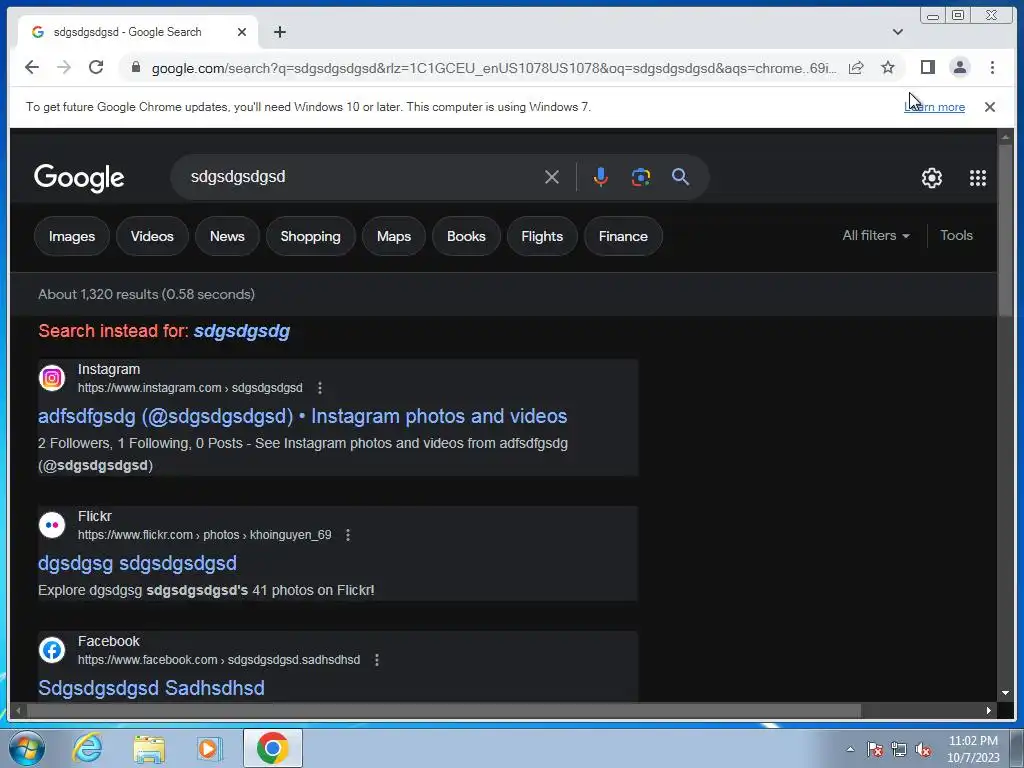Click the forward navigation arrow
The width and height of the screenshot is (1024, 768).
(x=64, y=67)
